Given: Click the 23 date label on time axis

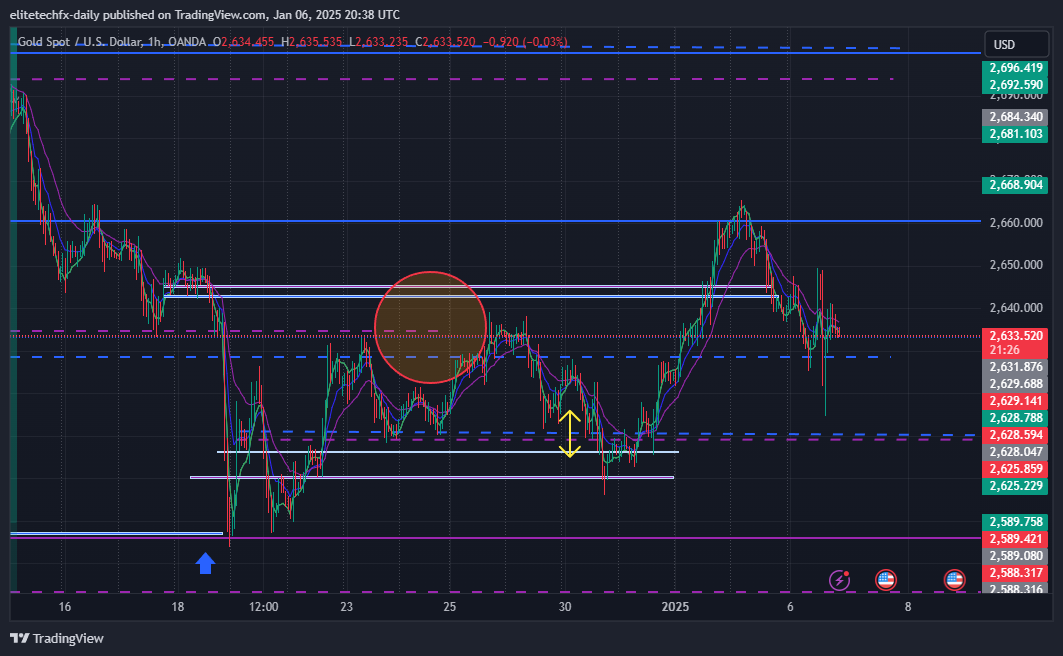Looking at the screenshot, I should 346,607.
